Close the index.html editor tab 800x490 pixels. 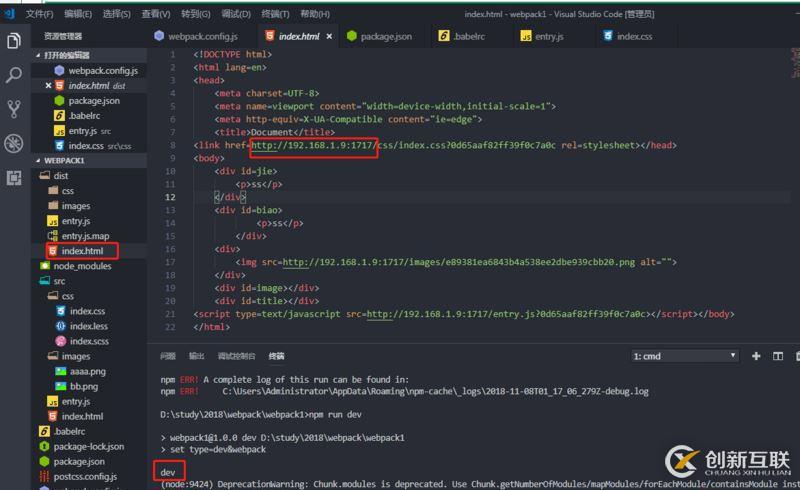pos(329,36)
